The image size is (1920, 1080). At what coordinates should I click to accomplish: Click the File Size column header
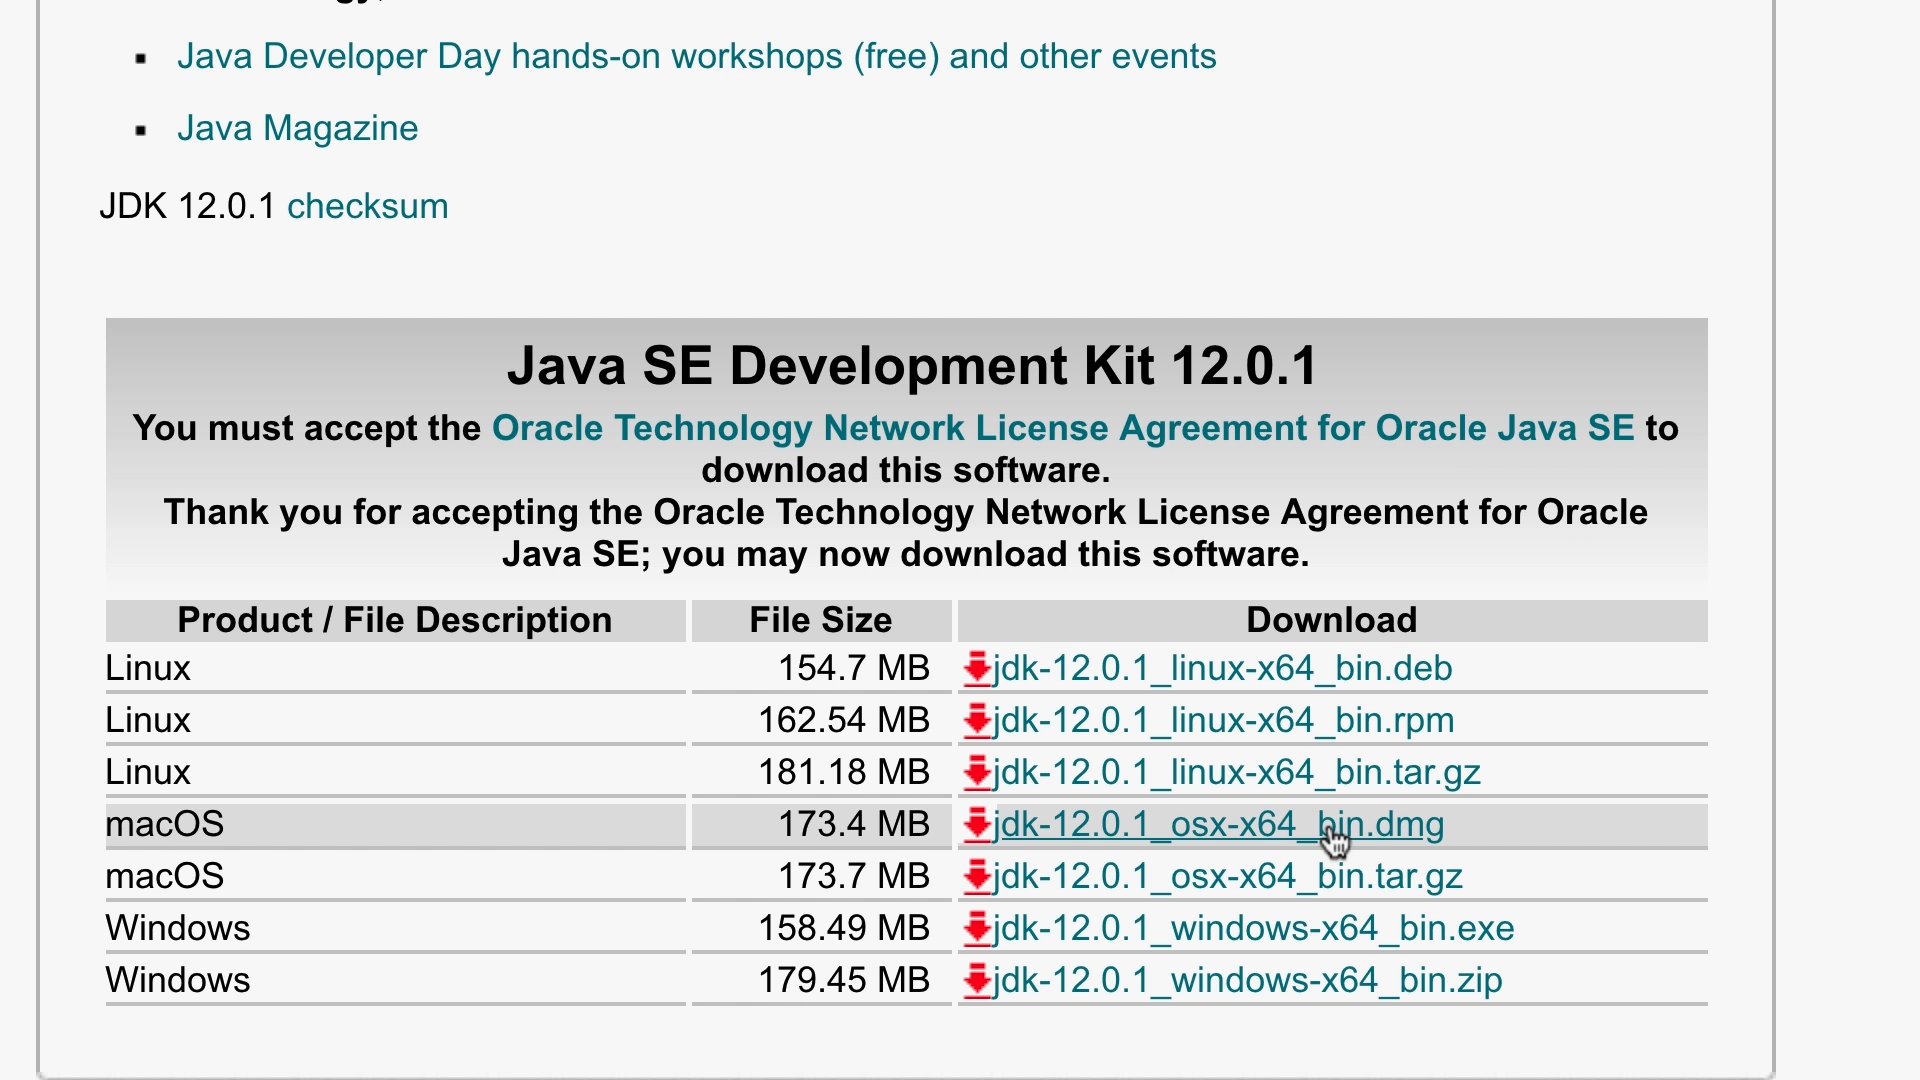[820, 620]
